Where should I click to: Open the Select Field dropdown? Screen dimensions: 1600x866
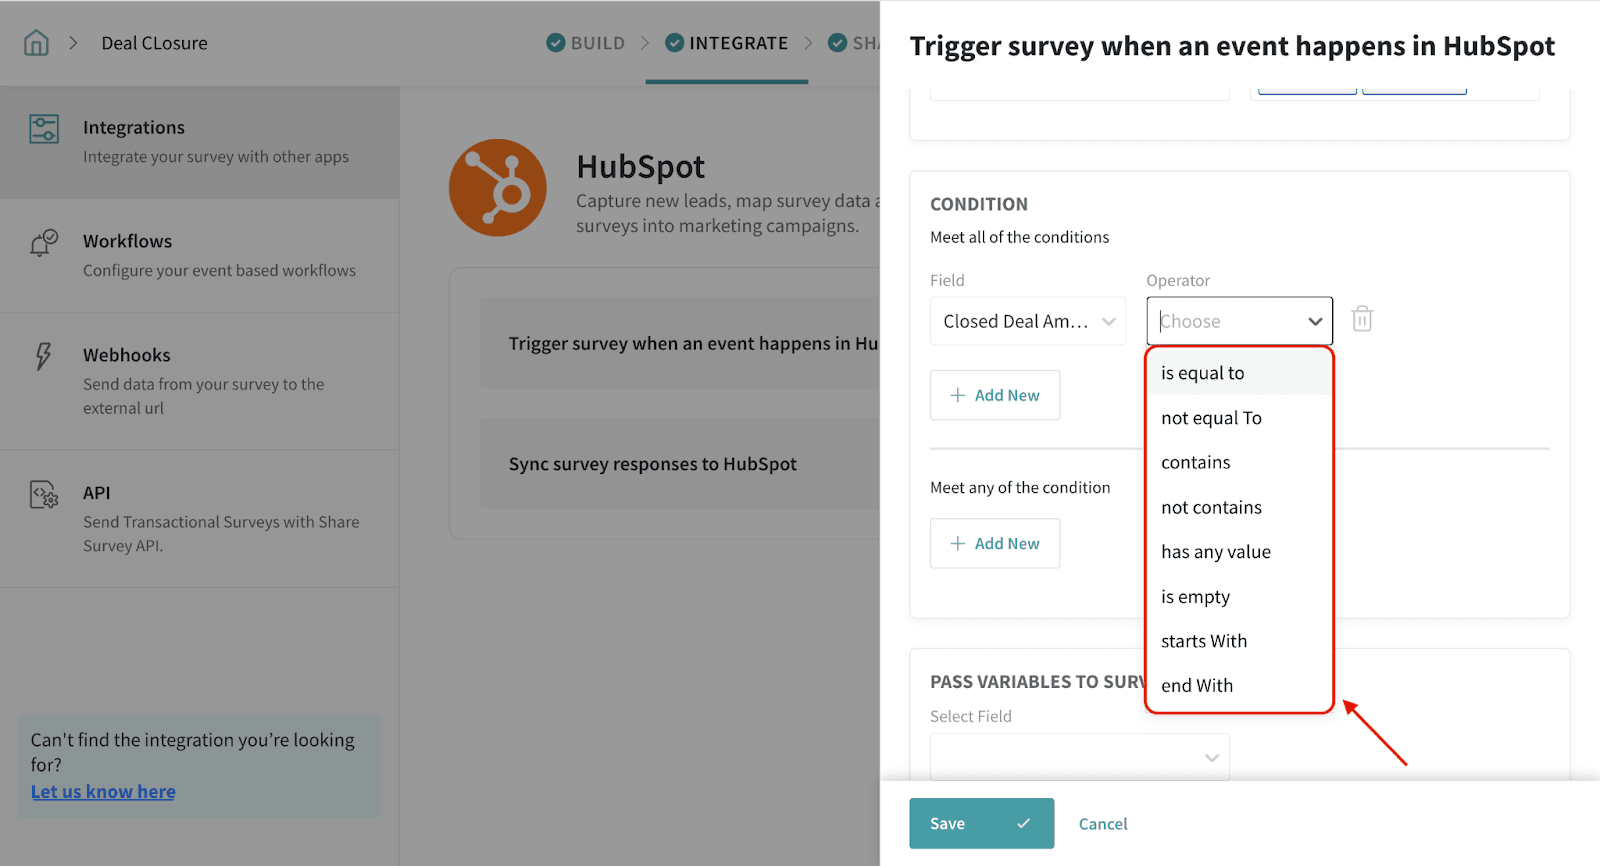coord(1079,757)
